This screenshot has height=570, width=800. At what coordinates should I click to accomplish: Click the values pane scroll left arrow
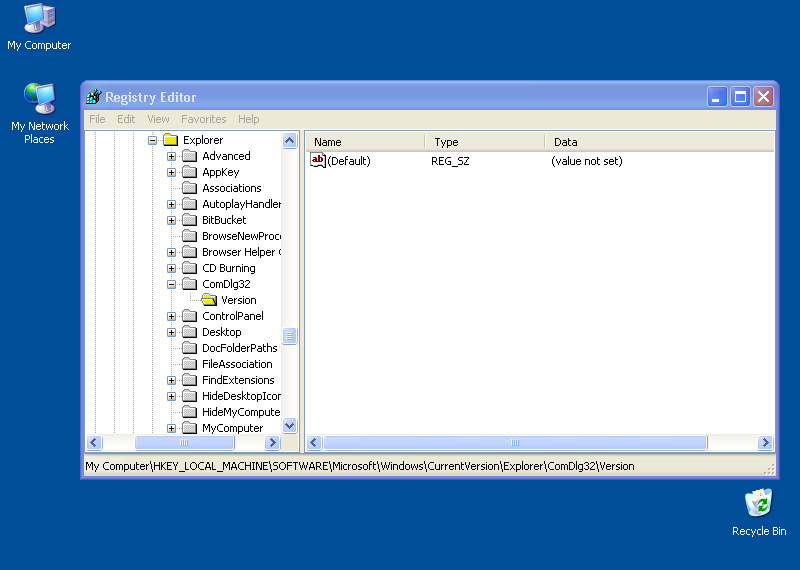[314, 442]
